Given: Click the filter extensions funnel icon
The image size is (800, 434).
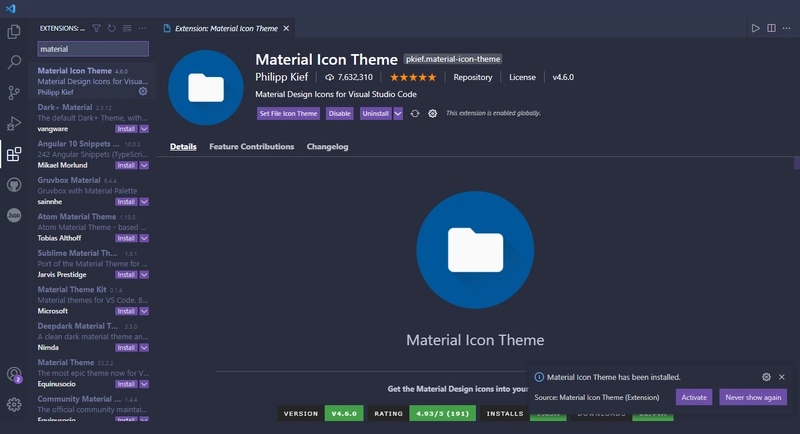Looking at the screenshot, I should click(96, 29).
